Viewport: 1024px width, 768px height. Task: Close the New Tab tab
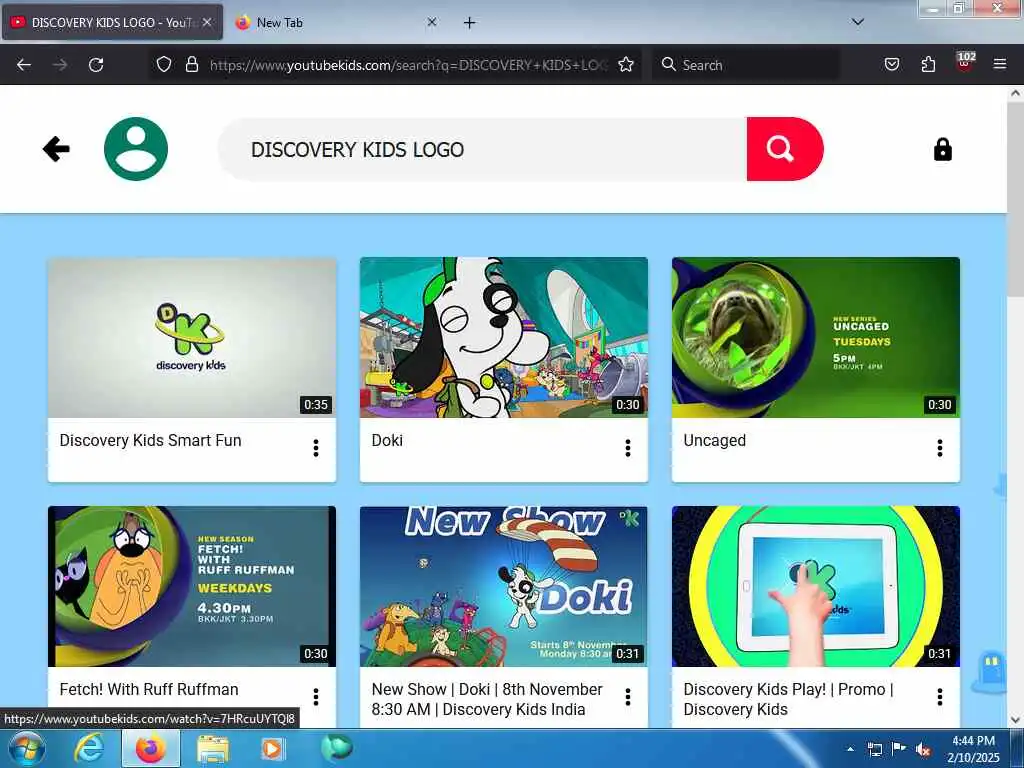[432, 22]
